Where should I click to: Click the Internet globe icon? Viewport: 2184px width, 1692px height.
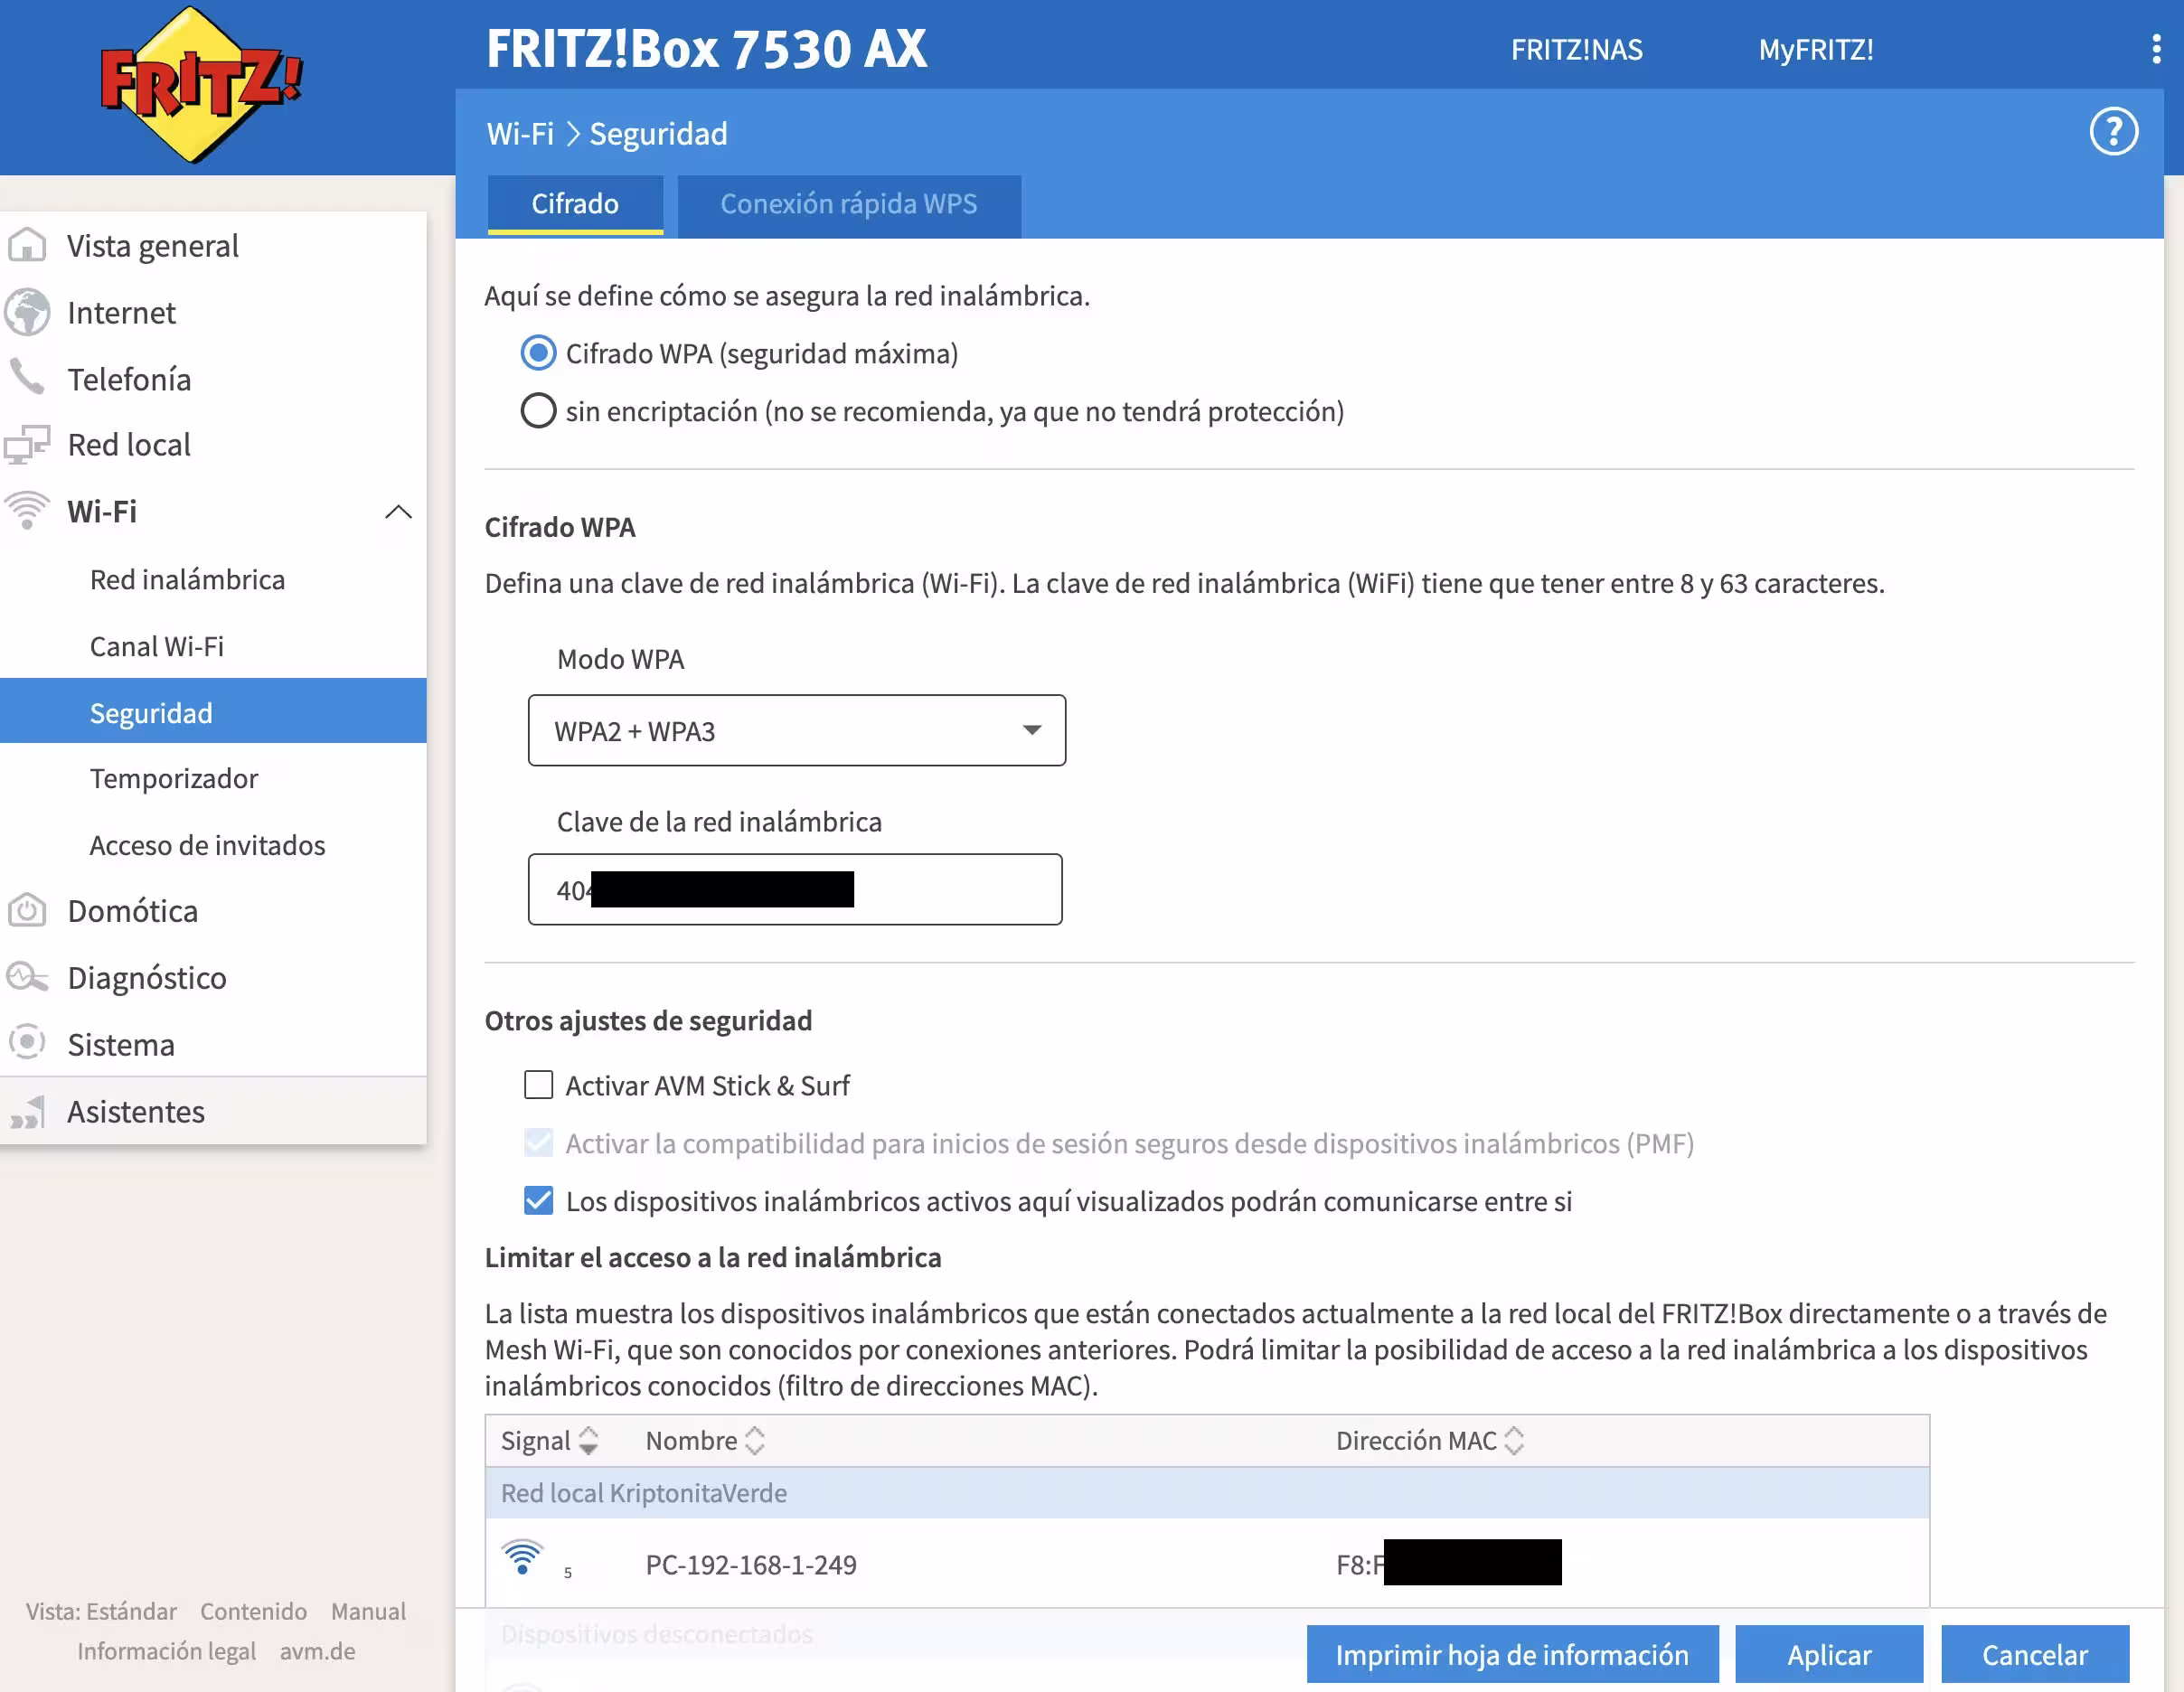(27, 312)
